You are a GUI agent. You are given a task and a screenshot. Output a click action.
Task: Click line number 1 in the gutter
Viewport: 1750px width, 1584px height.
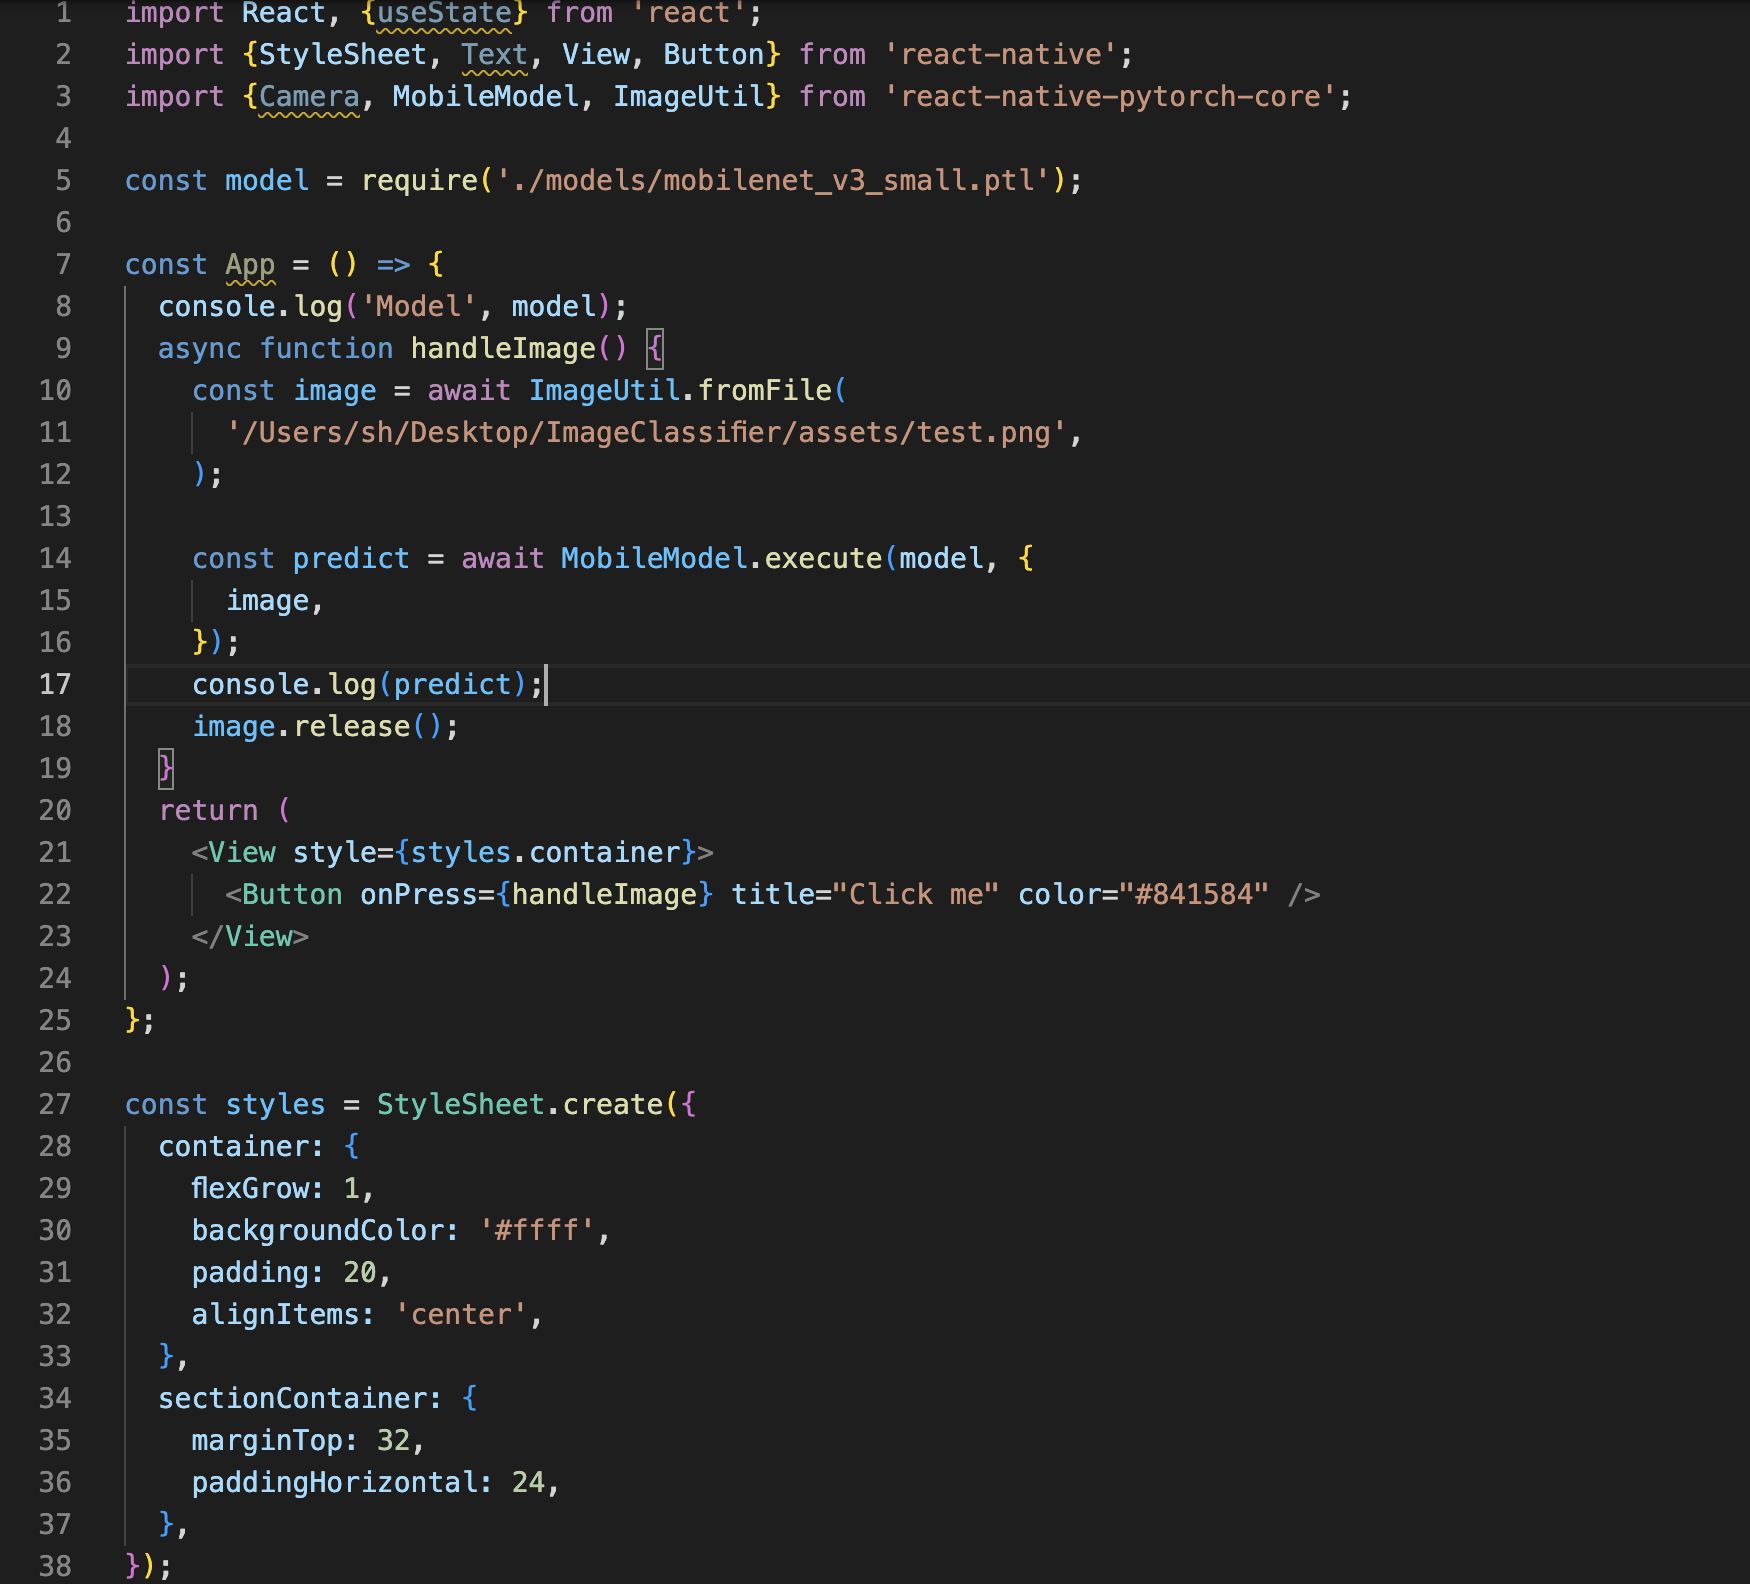click(62, 13)
